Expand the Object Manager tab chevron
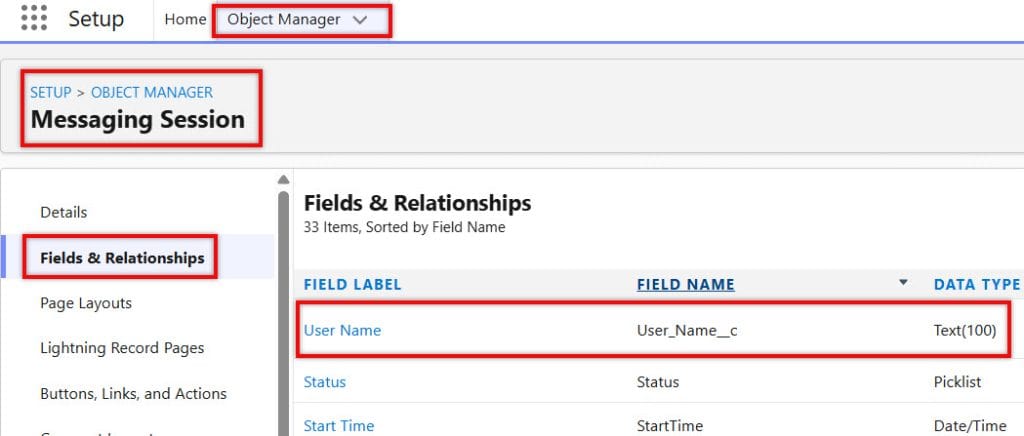This screenshot has height=436, width=1024. [x=360, y=20]
